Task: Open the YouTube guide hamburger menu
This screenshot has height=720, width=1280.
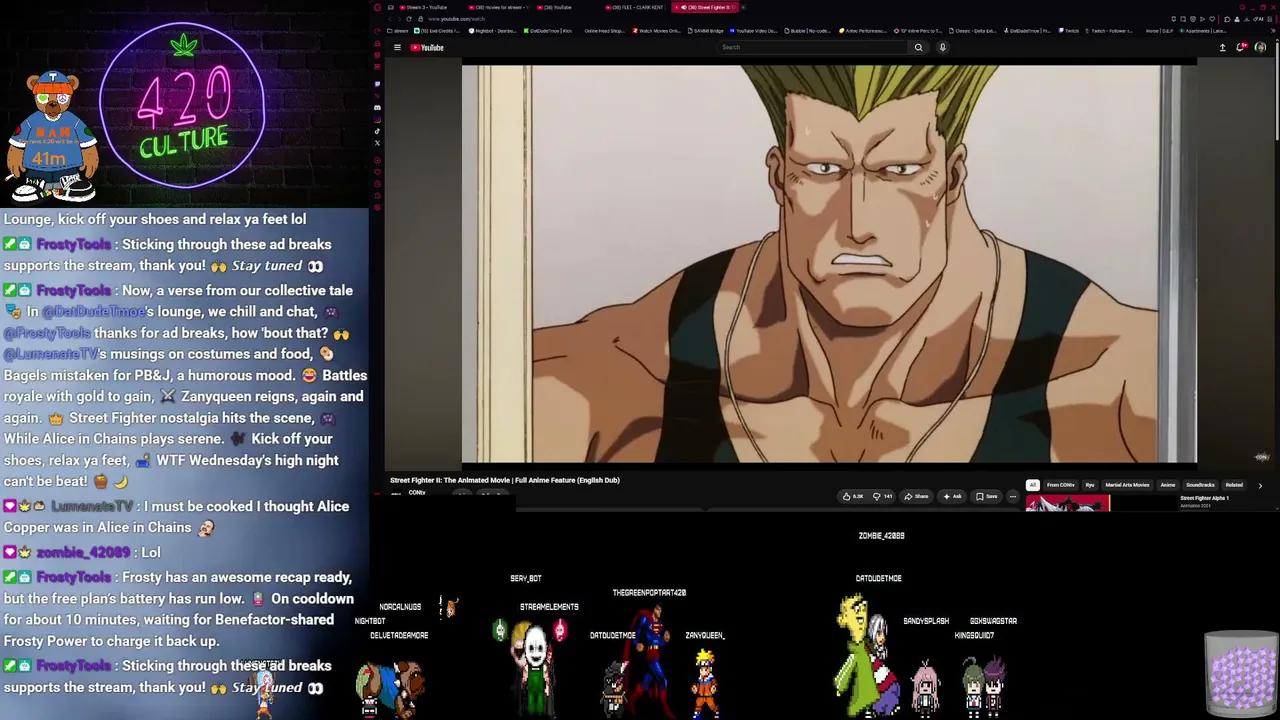Action: point(397,47)
